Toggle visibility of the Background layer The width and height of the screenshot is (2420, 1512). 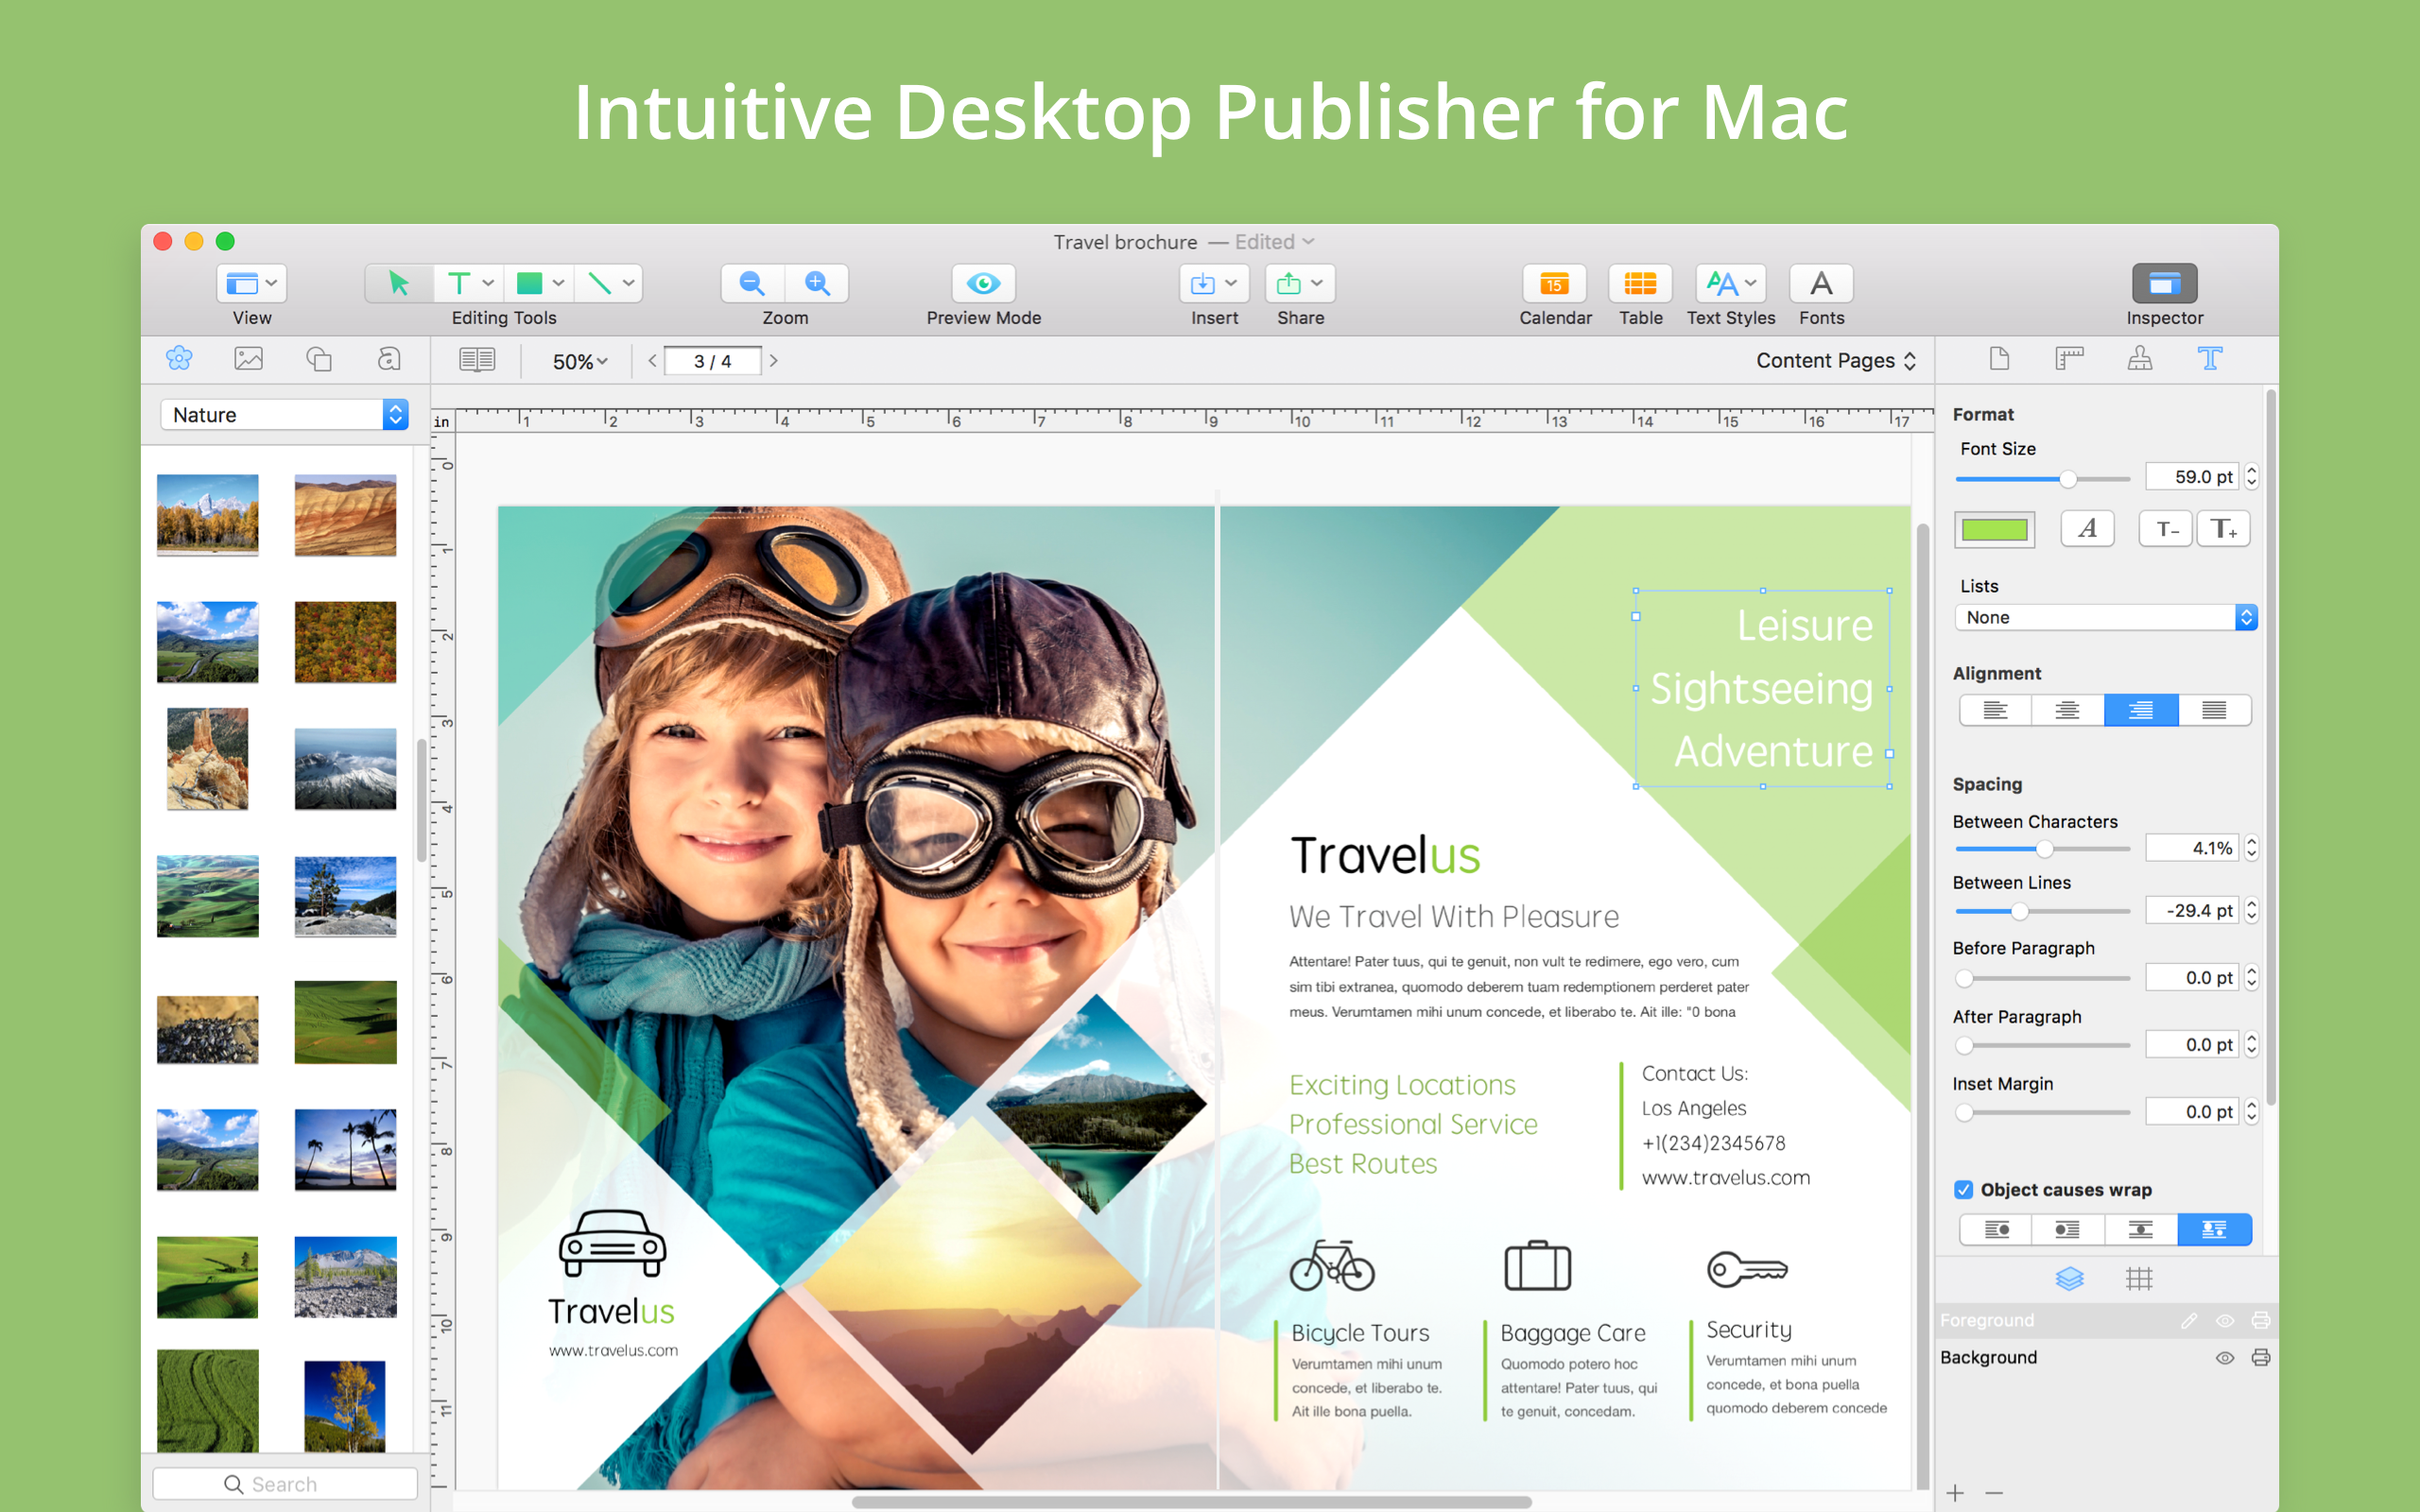click(2225, 1357)
